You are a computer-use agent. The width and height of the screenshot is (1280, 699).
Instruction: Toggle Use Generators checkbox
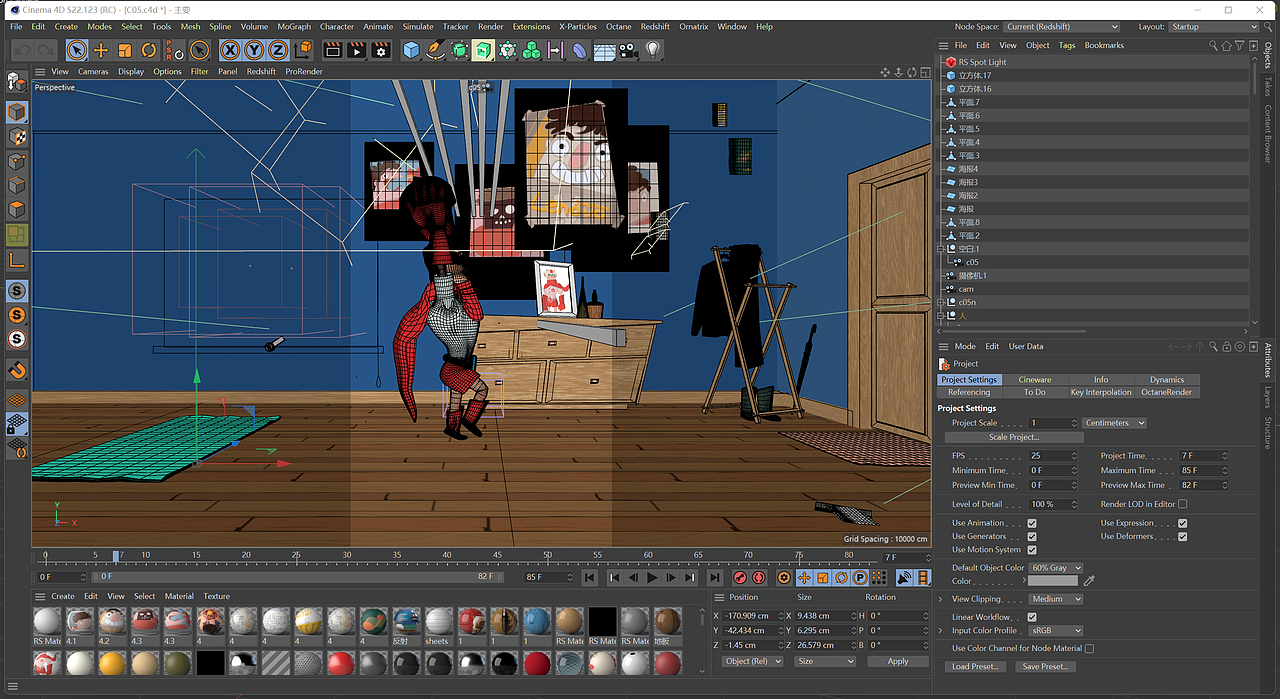click(1032, 536)
